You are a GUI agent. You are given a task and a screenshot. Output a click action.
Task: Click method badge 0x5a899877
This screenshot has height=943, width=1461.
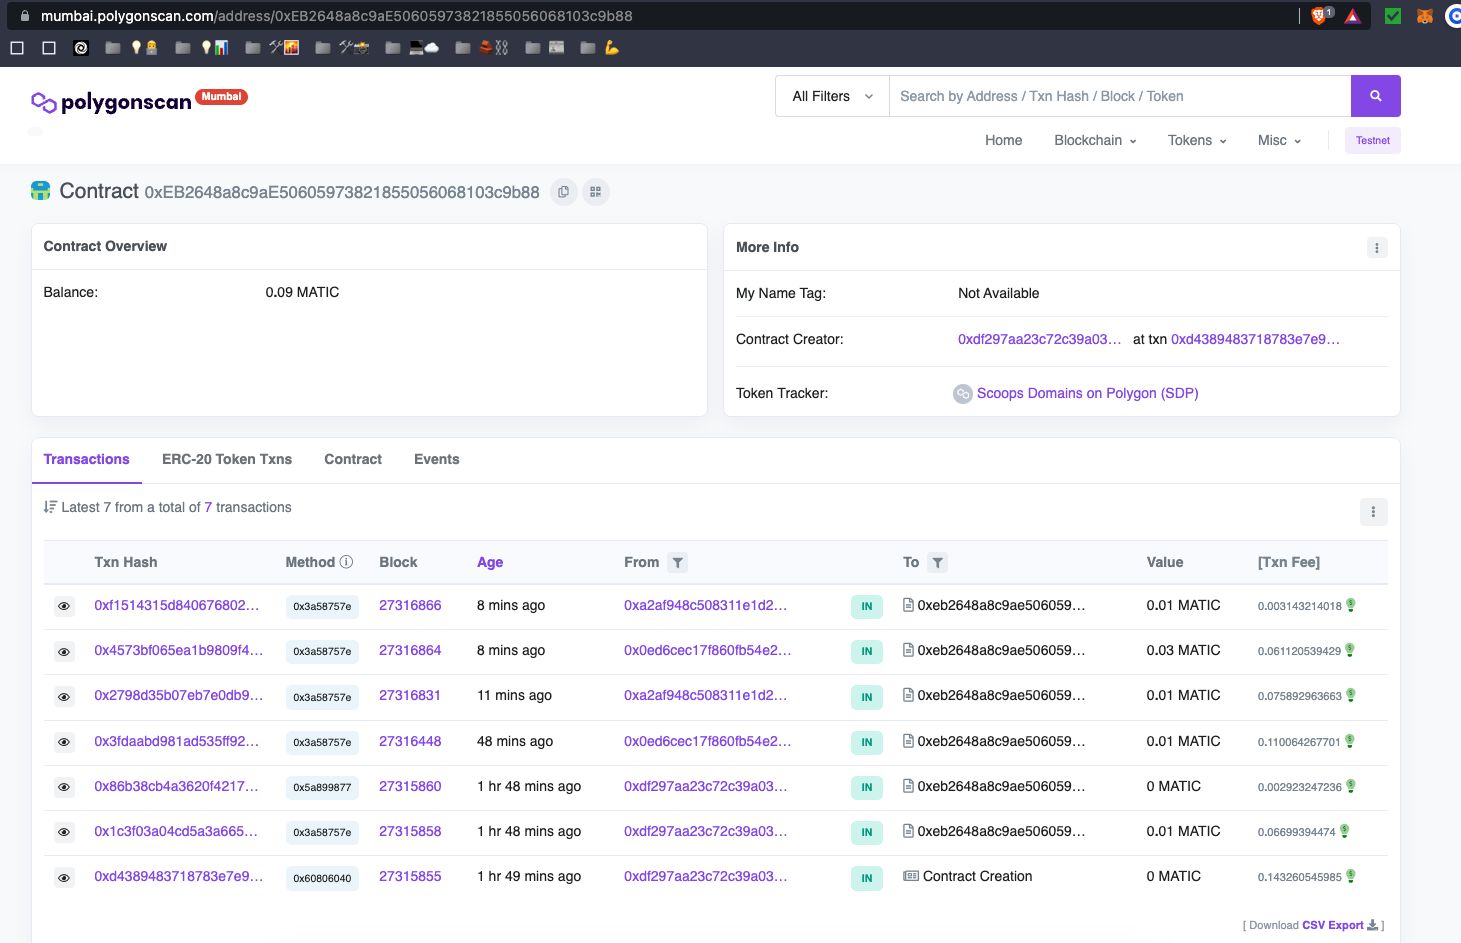pos(322,788)
